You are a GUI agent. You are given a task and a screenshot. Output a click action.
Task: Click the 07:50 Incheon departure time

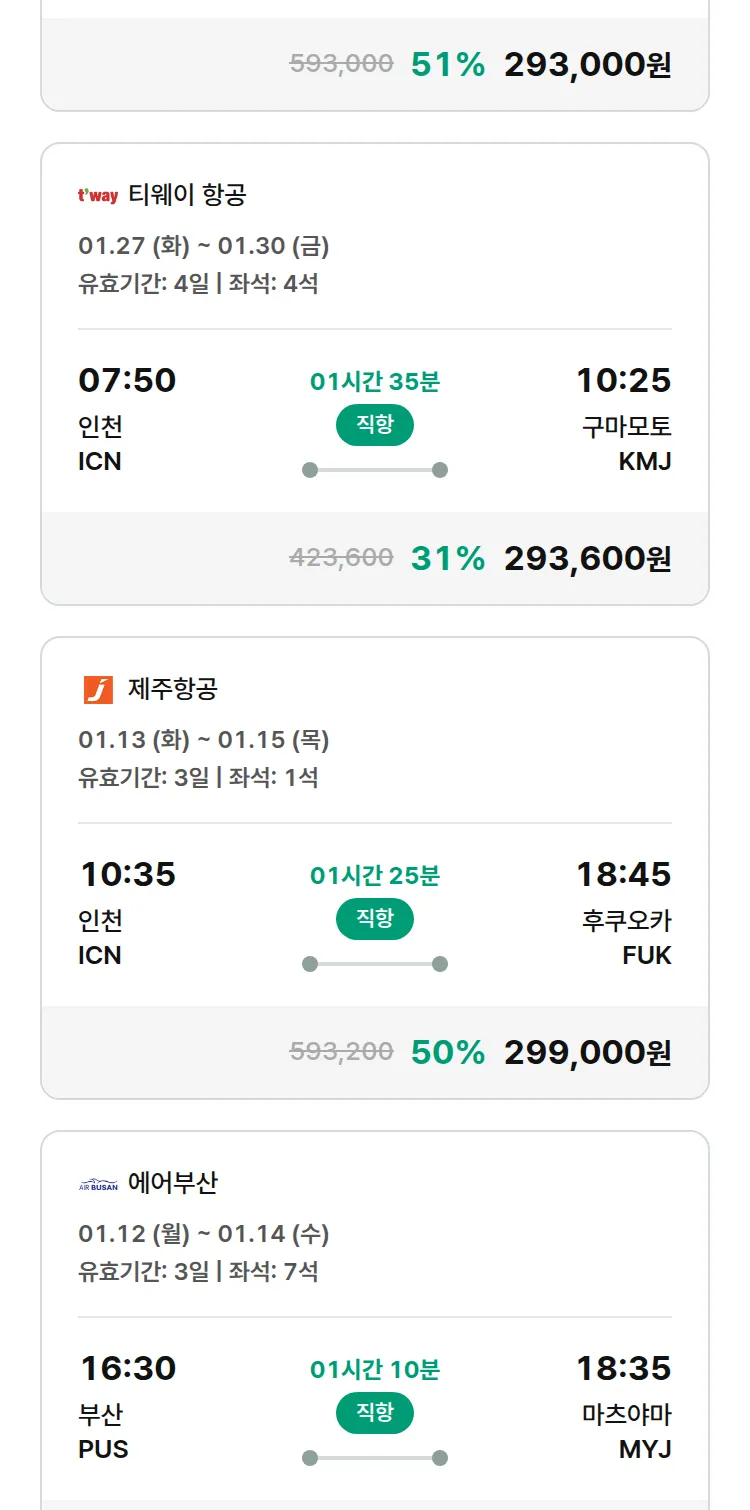point(127,380)
